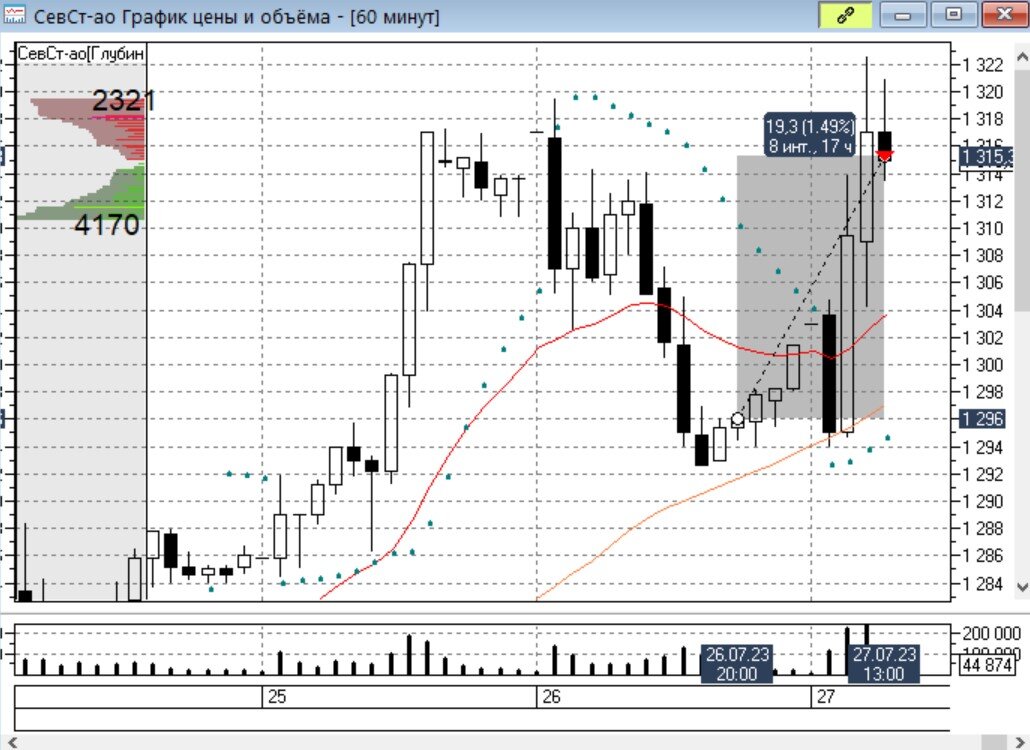The width and height of the screenshot is (1030, 750).
Task: Click the date 27 on the time axis
Action: [826, 697]
